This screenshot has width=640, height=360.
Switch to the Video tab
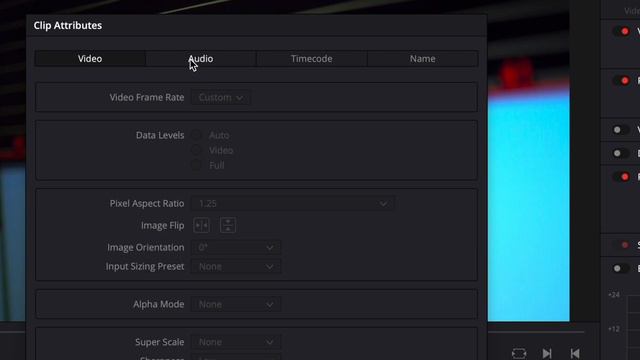(x=90, y=58)
